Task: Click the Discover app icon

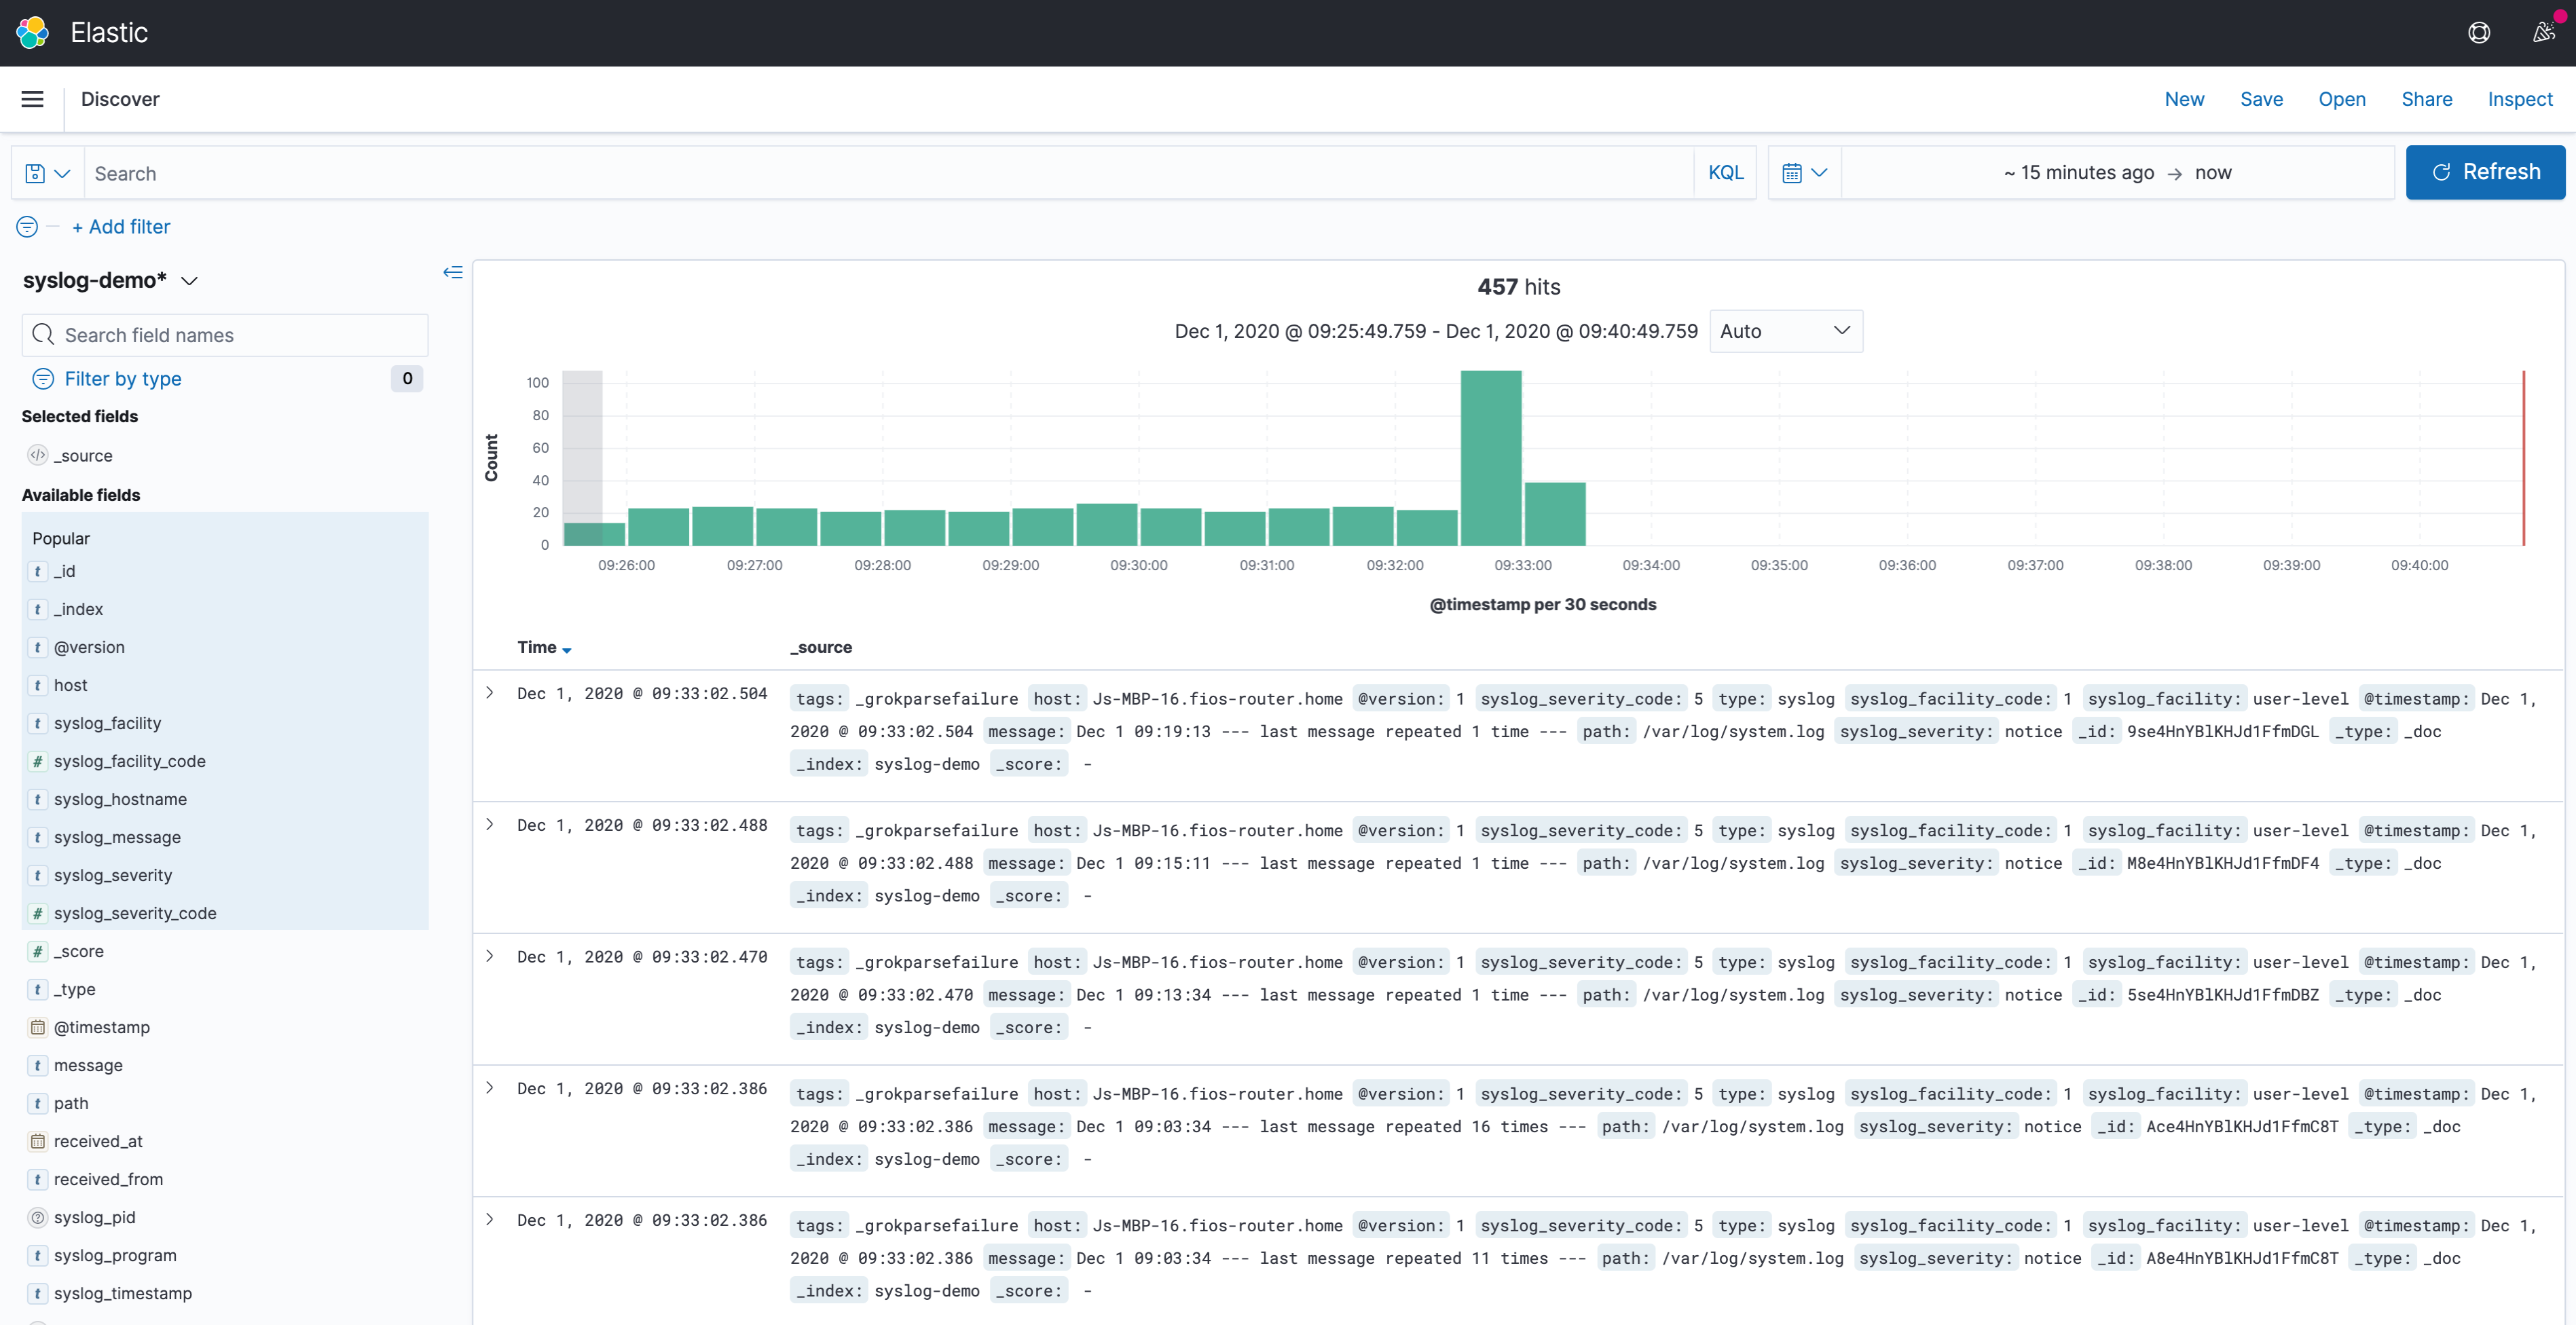Action: (118, 98)
